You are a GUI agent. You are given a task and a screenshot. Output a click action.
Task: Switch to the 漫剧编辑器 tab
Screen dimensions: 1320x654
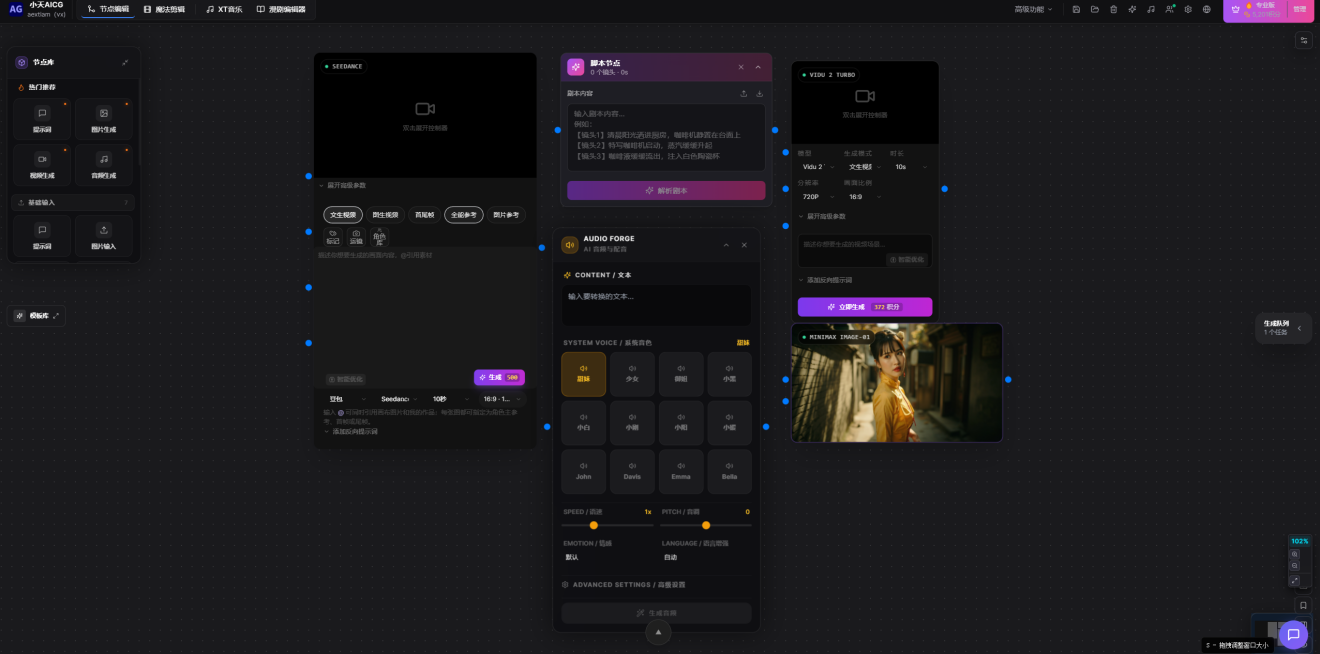point(281,9)
